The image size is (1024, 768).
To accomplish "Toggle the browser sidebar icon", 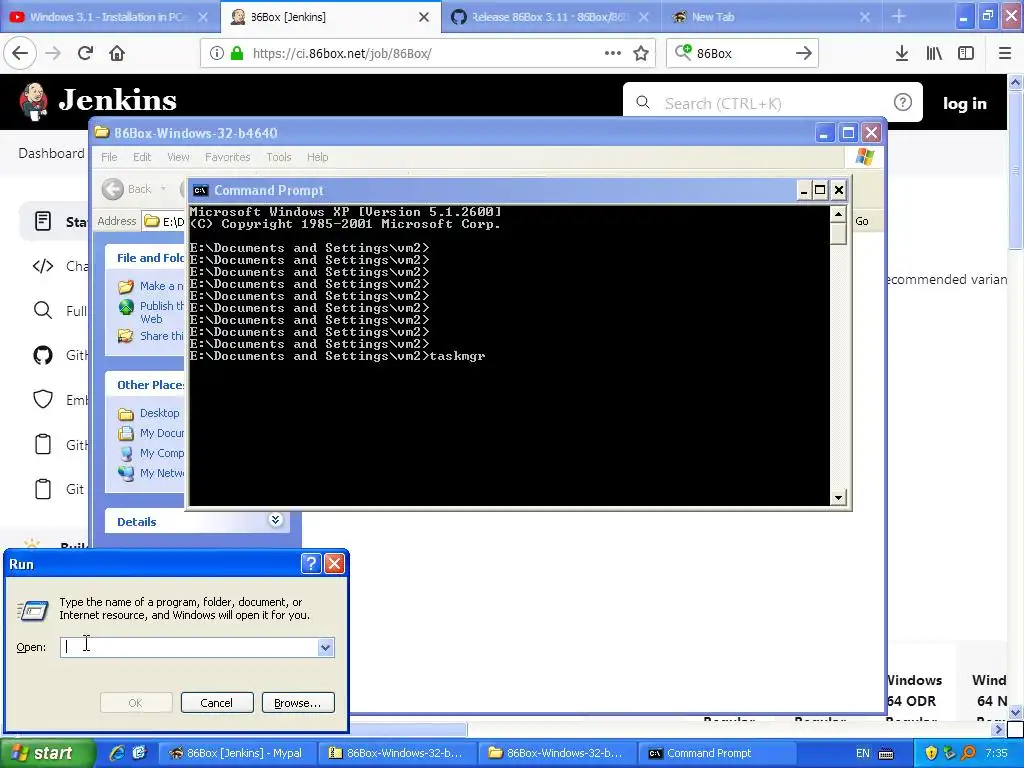I will (x=966, y=53).
